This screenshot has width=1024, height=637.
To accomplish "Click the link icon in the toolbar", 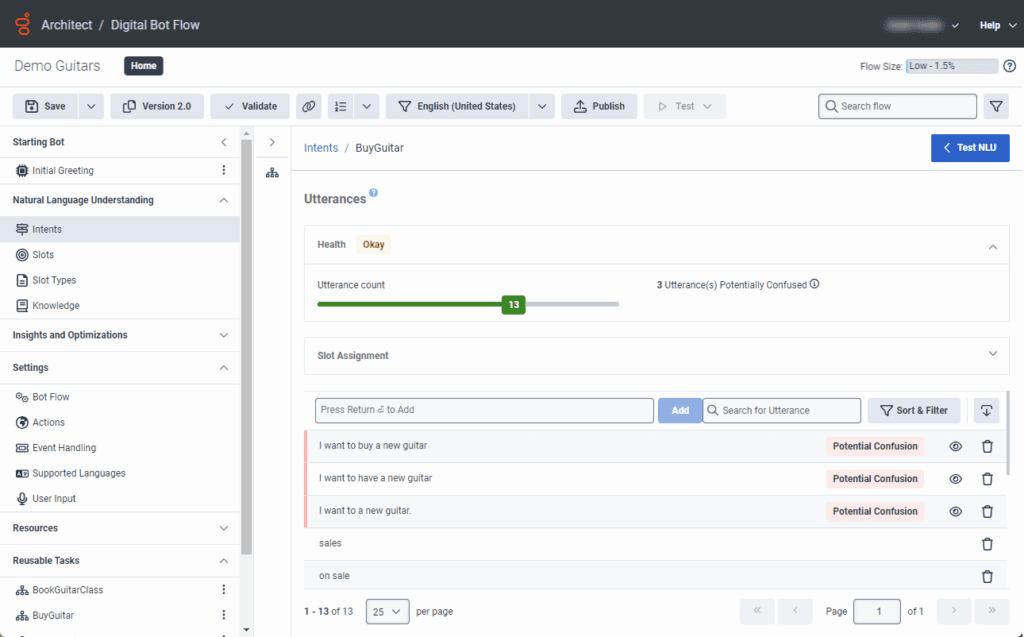I will [309, 106].
